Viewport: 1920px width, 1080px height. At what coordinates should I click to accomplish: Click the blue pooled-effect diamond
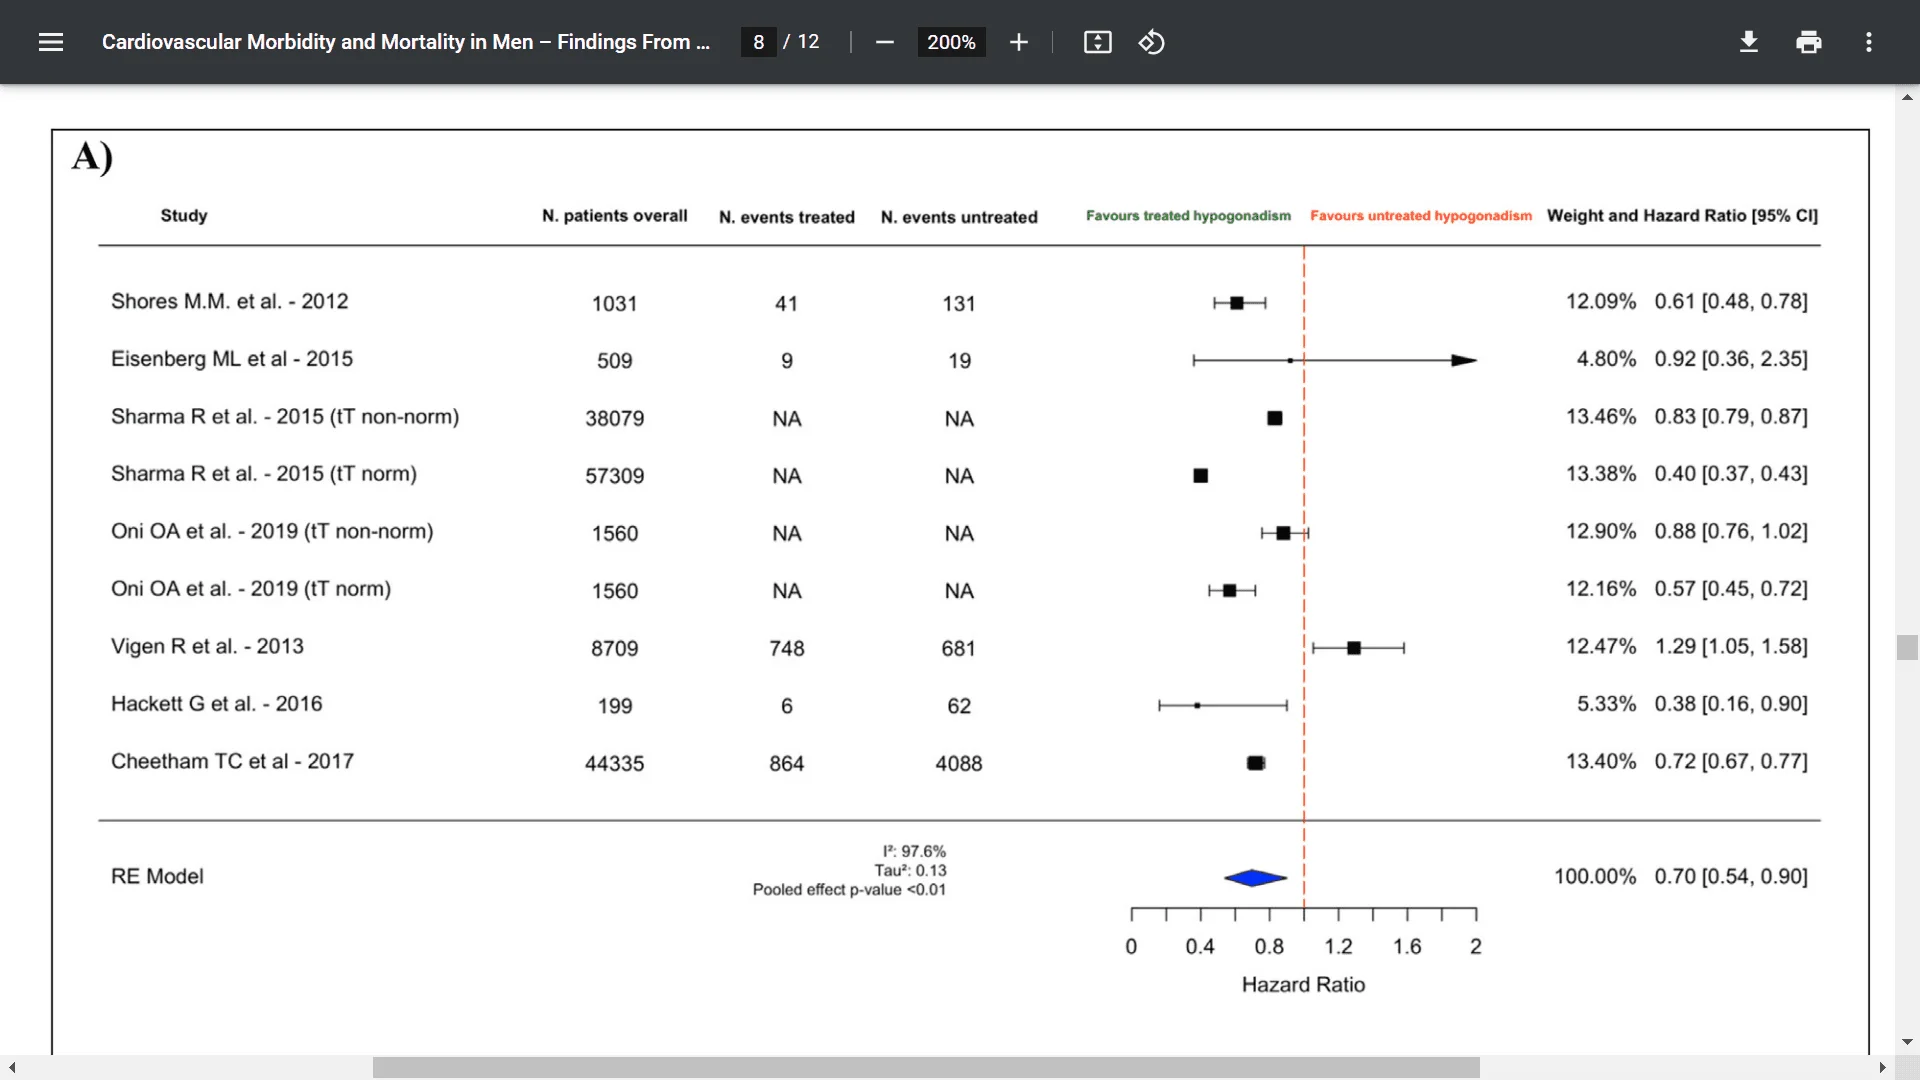1255,878
